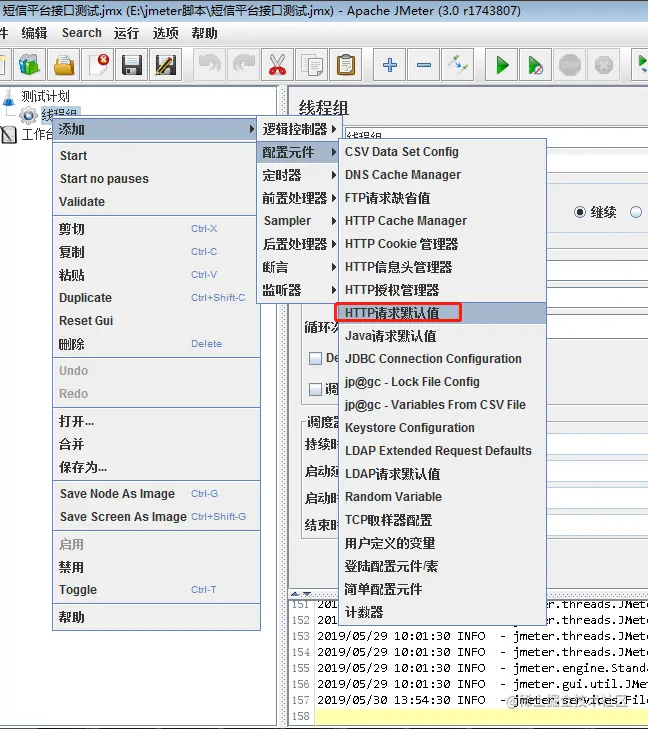Click Toggle in context menu

(156, 590)
